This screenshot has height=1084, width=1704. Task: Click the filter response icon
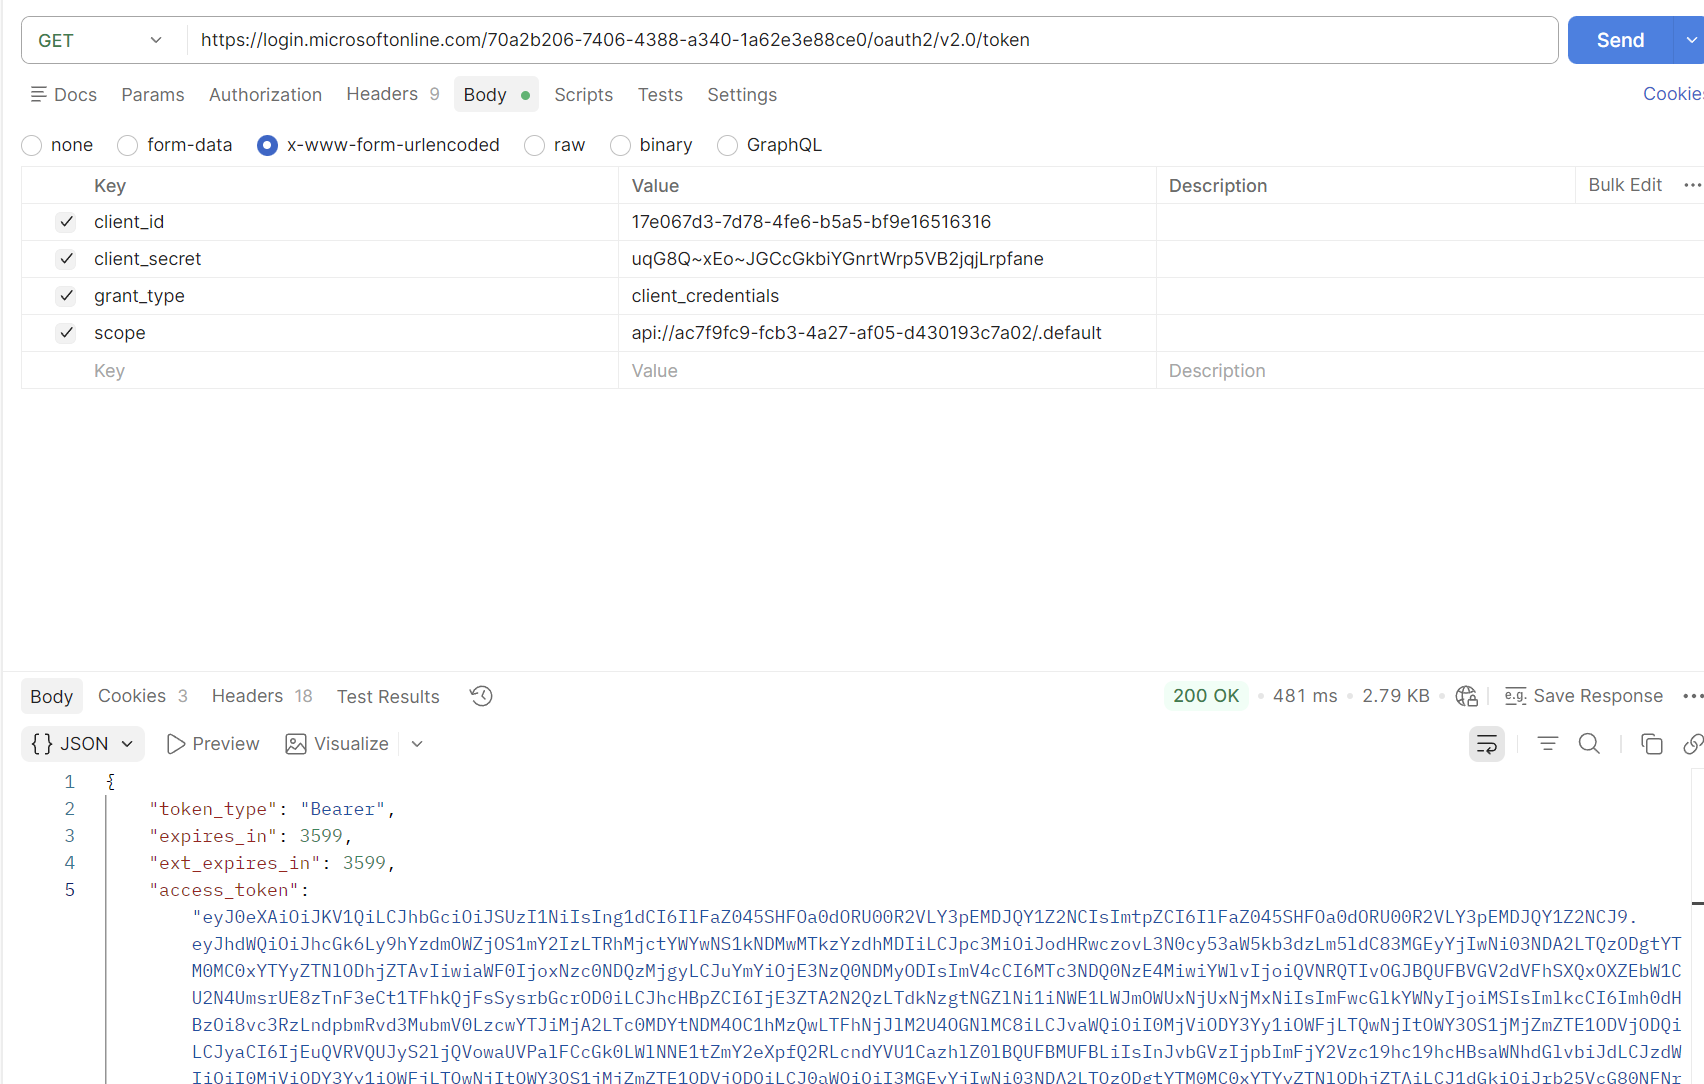(x=1547, y=744)
